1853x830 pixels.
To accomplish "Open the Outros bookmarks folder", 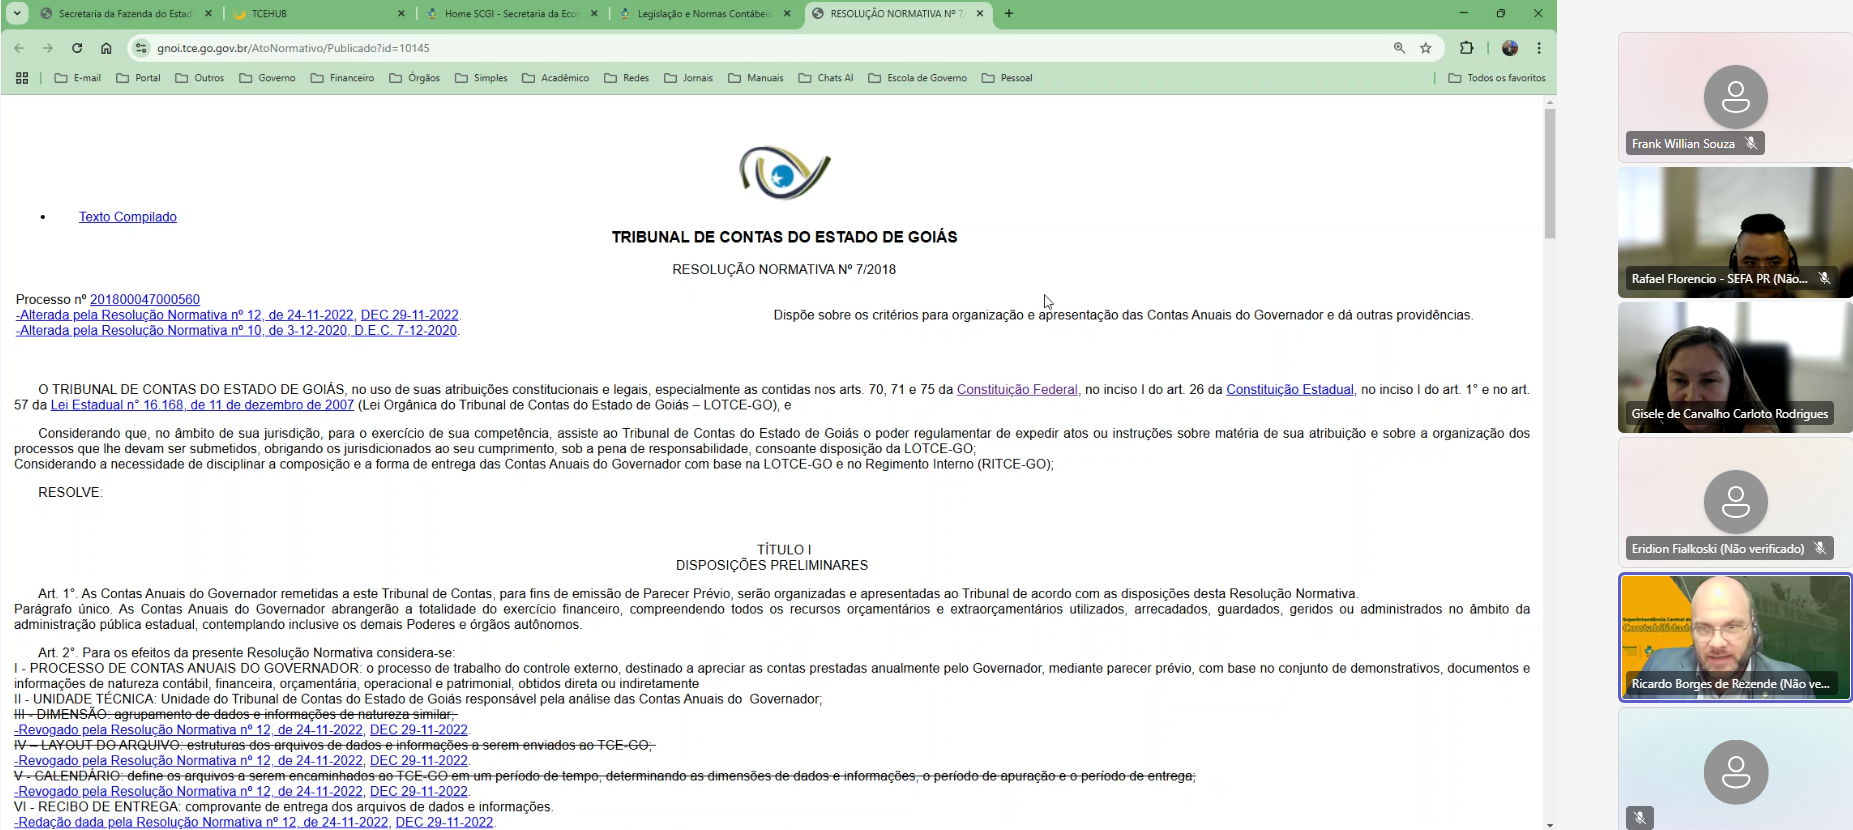I will click(x=199, y=78).
